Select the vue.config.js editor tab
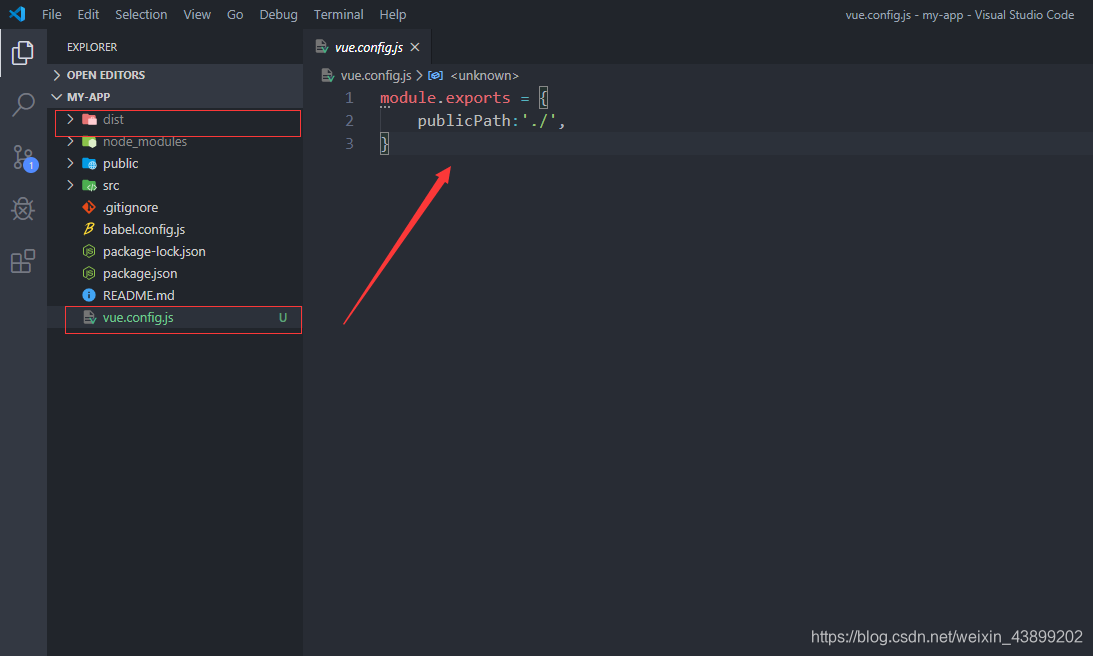Viewport: 1093px width, 656px height. point(367,47)
